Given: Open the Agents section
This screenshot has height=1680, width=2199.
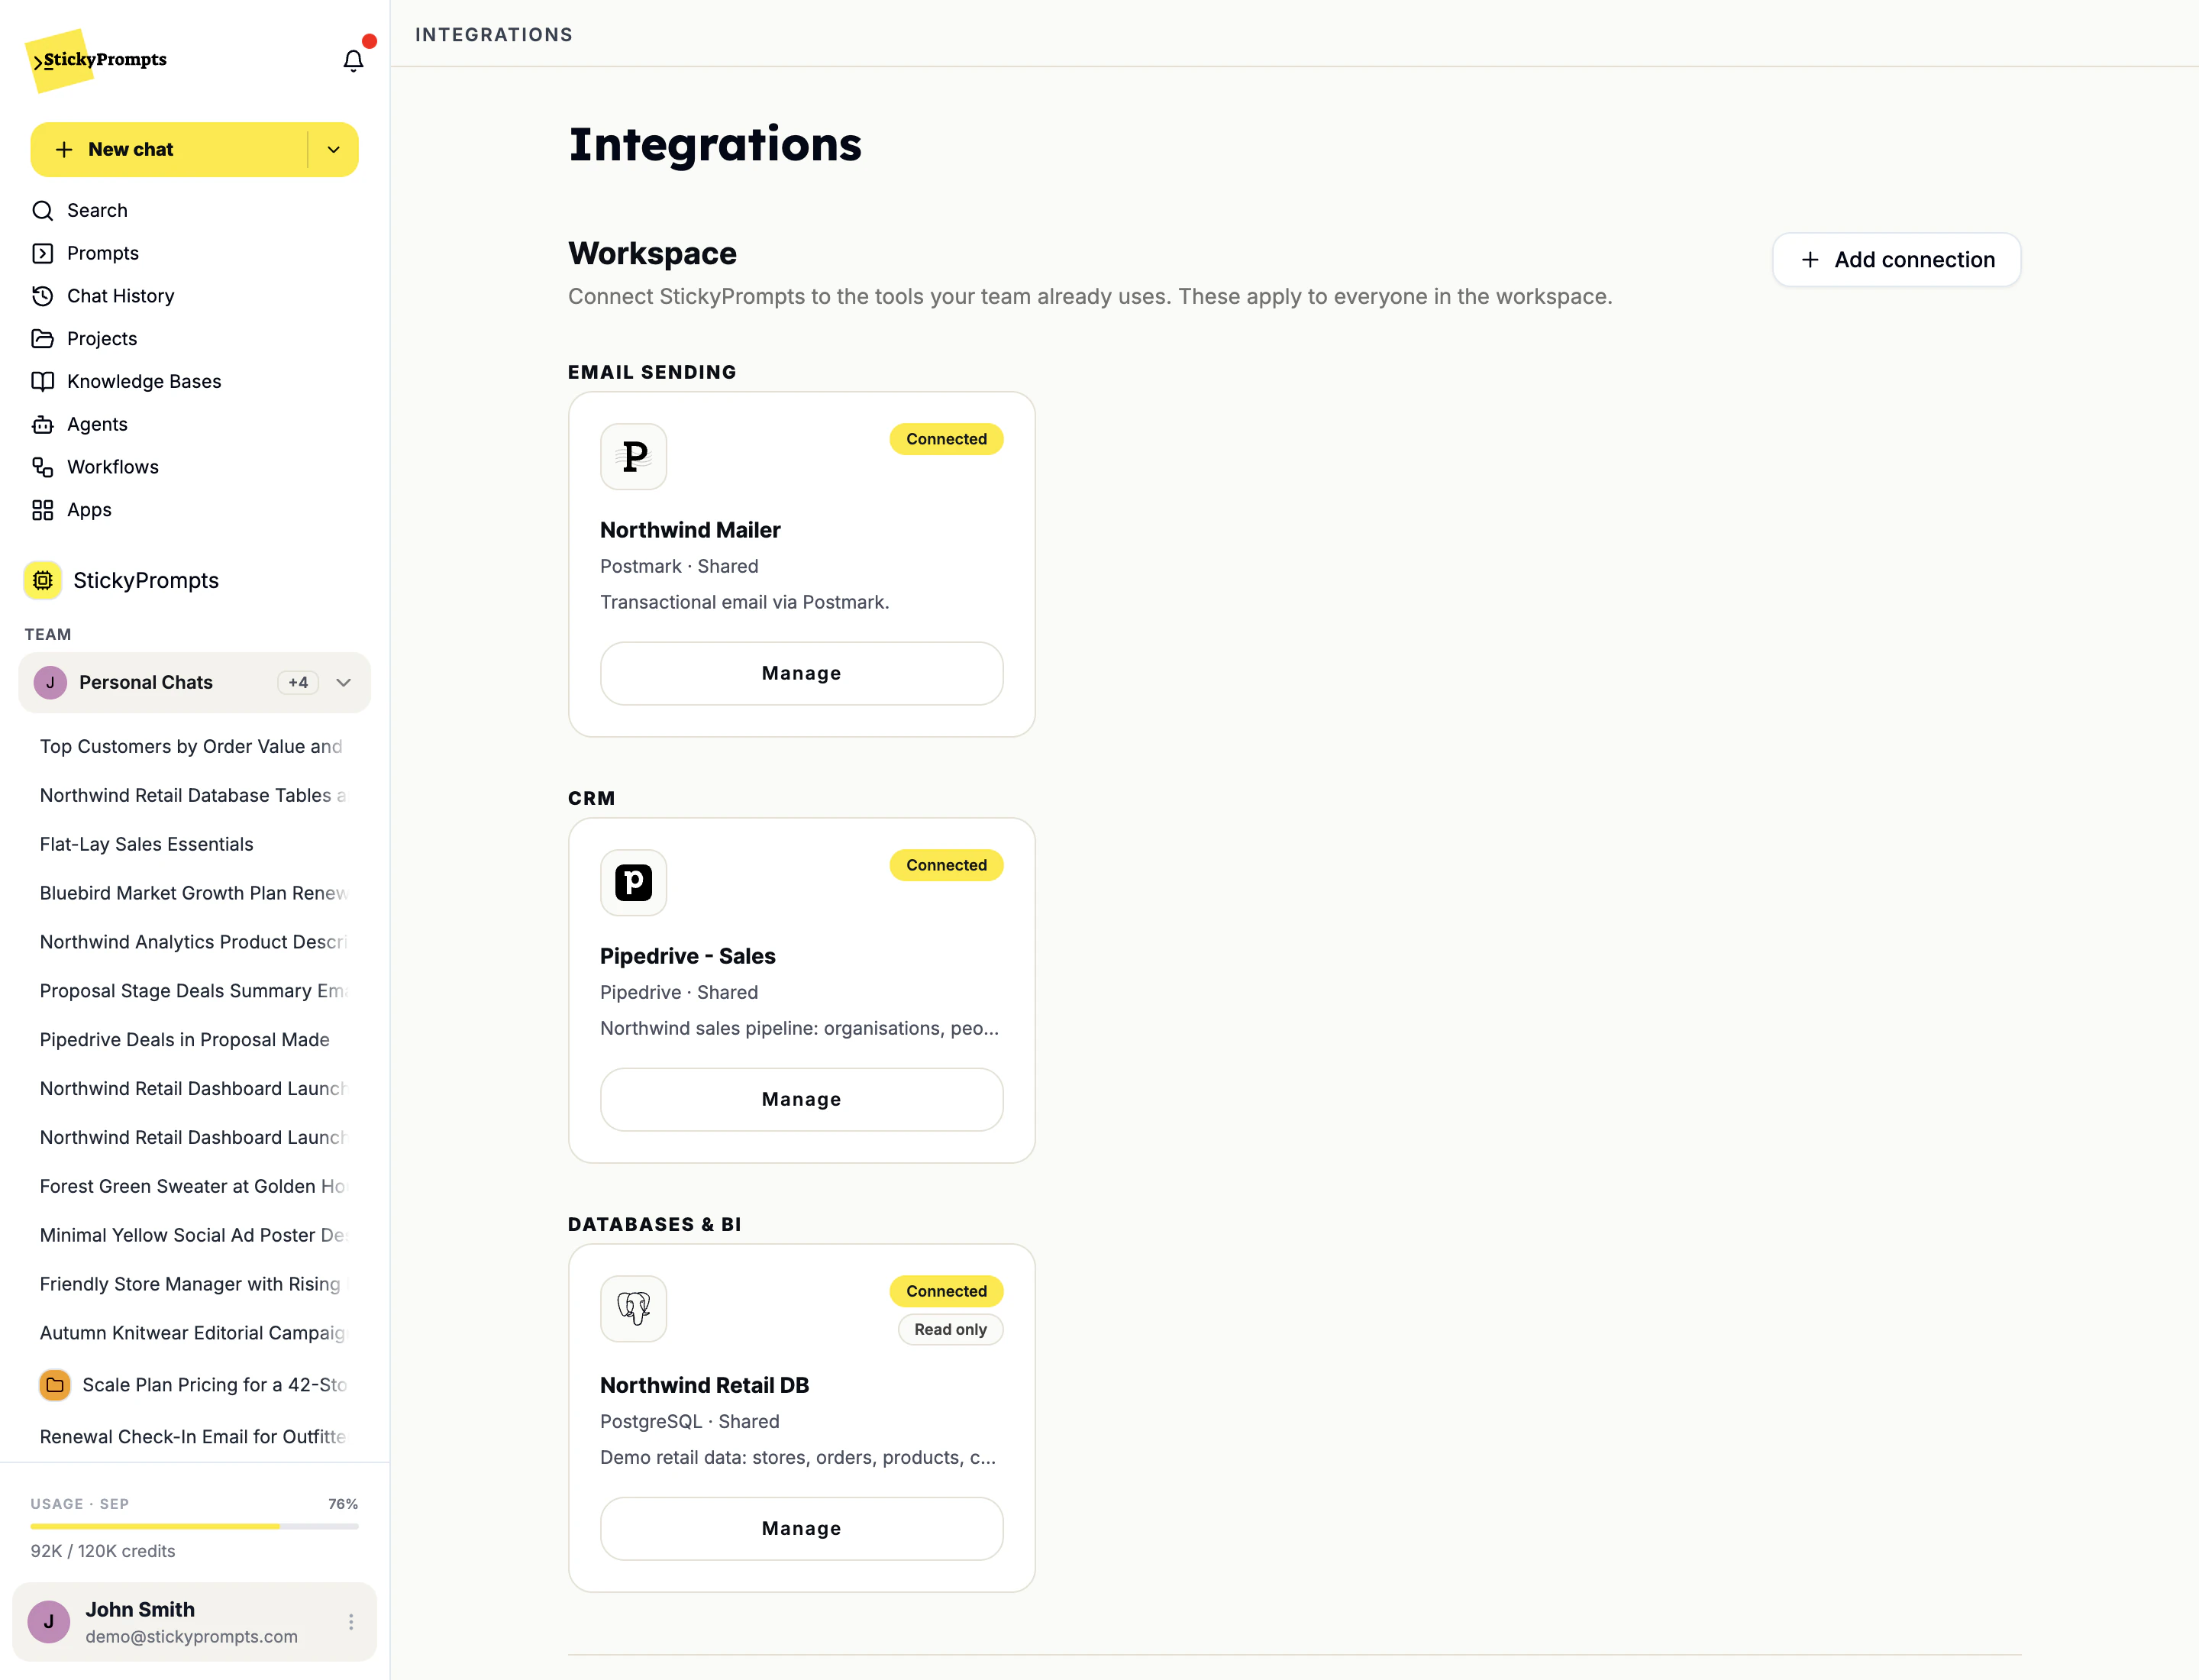Looking at the screenshot, I should (x=194, y=425).
